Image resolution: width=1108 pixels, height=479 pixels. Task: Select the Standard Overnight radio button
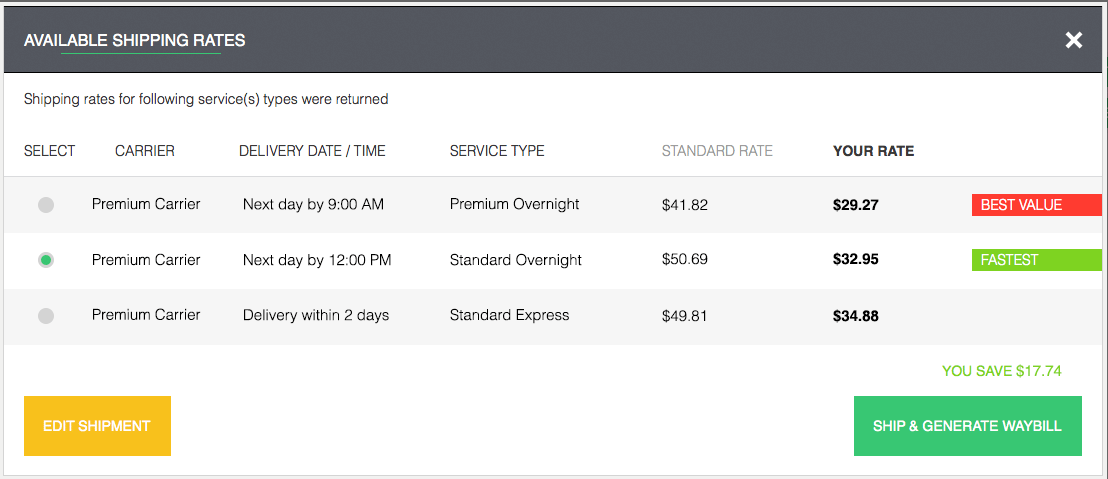coord(46,260)
